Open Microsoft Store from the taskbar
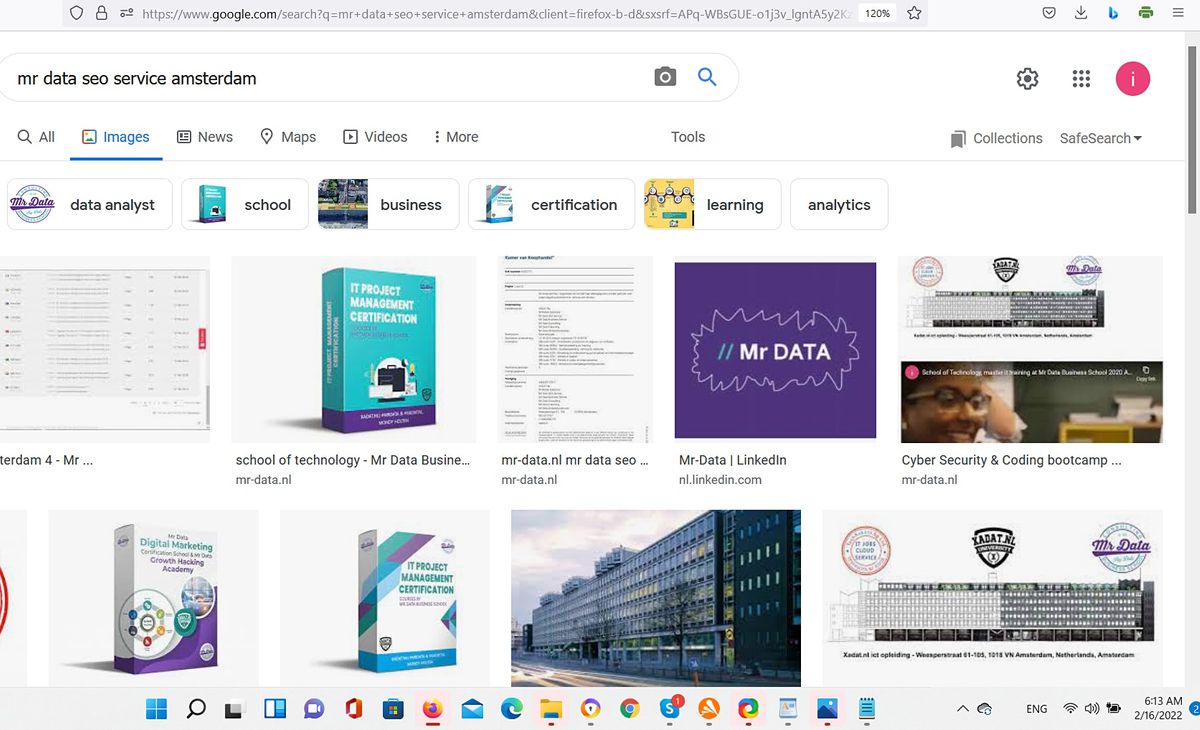Image resolution: width=1200 pixels, height=730 pixels. (x=392, y=709)
